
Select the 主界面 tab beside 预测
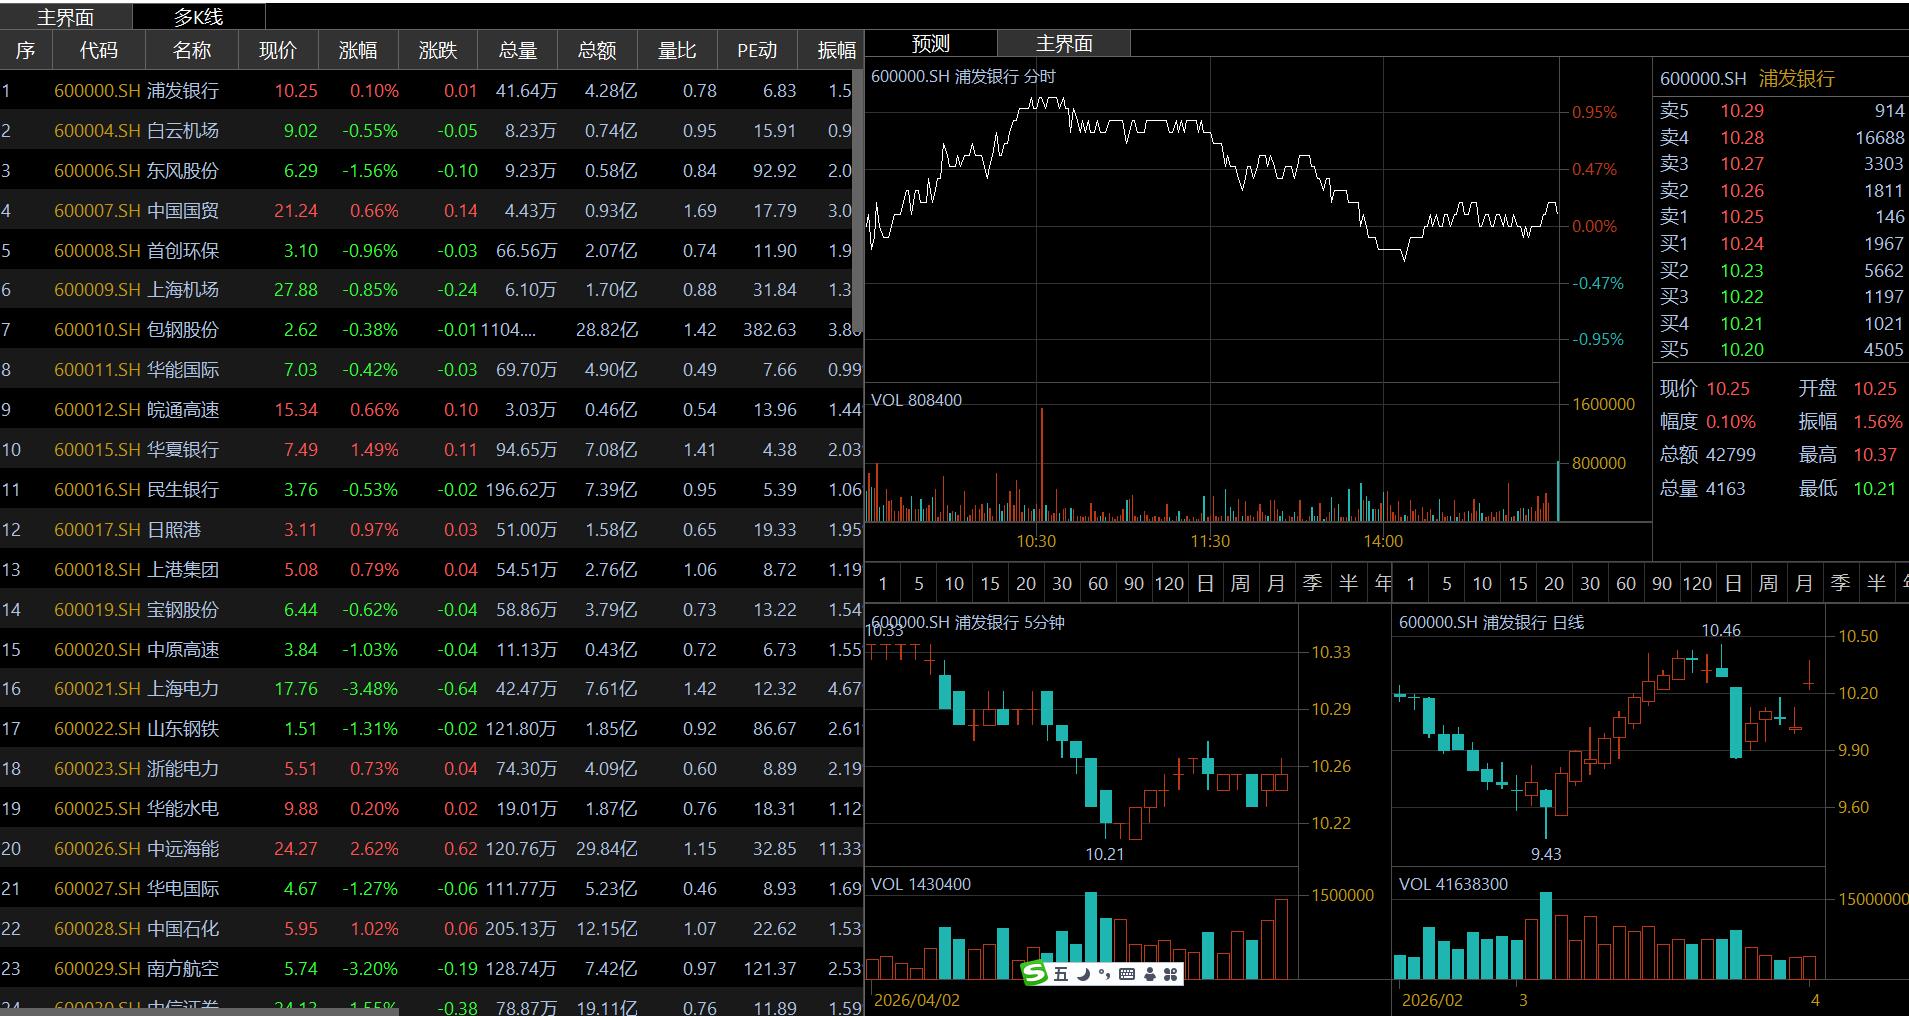coord(1063,44)
